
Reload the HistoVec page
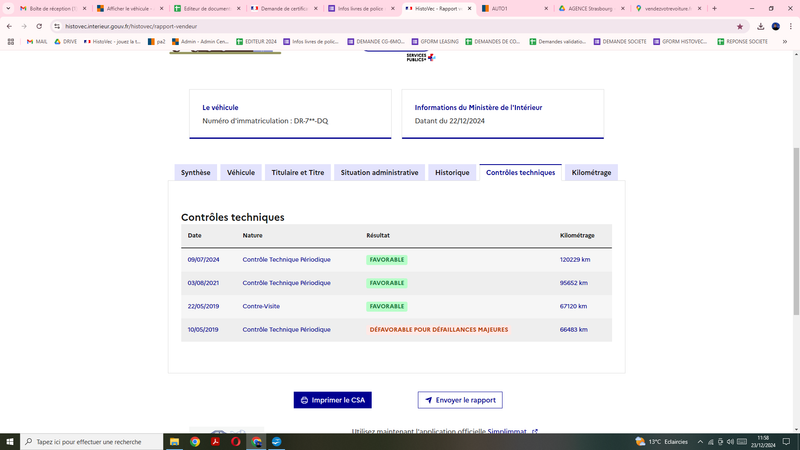click(x=39, y=27)
